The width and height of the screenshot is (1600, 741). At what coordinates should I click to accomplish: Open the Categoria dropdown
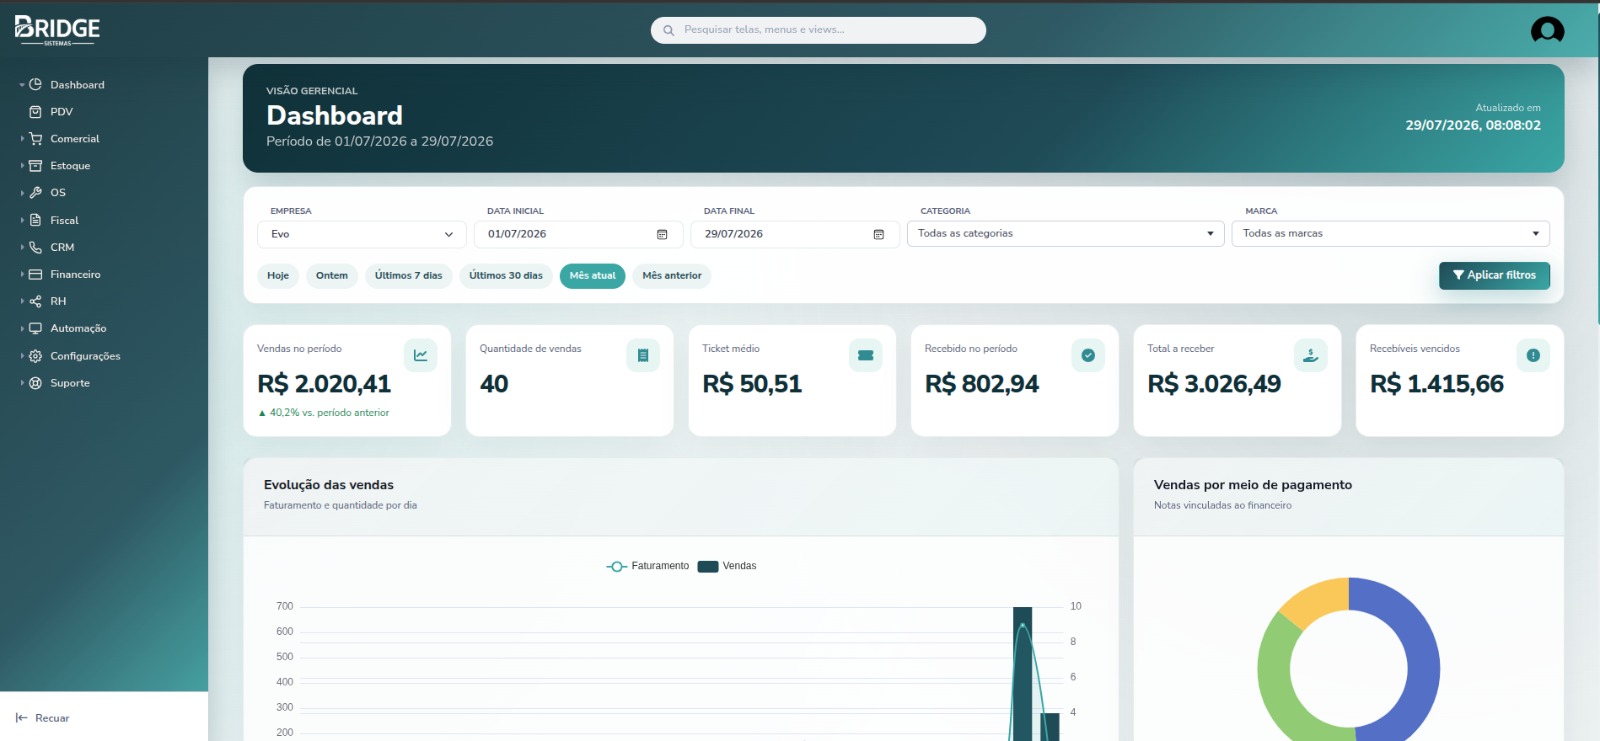[x=1066, y=233]
